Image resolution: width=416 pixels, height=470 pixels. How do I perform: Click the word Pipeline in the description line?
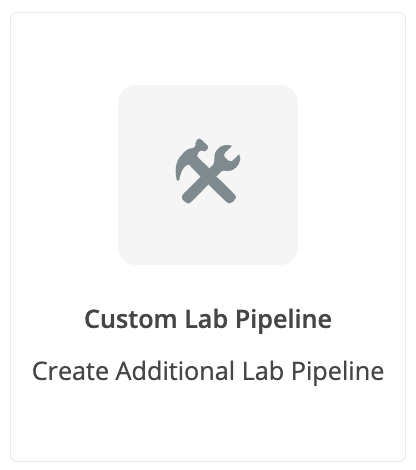(x=338, y=372)
